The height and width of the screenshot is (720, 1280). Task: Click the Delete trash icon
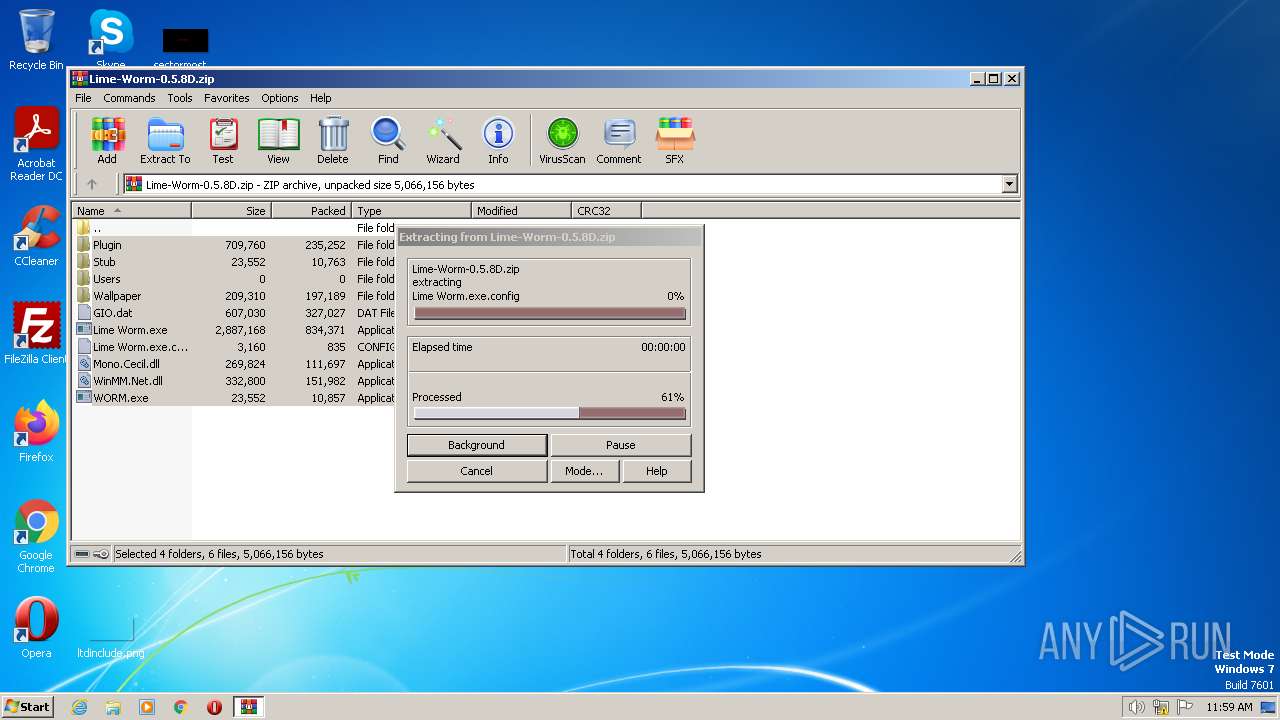[x=333, y=140]
